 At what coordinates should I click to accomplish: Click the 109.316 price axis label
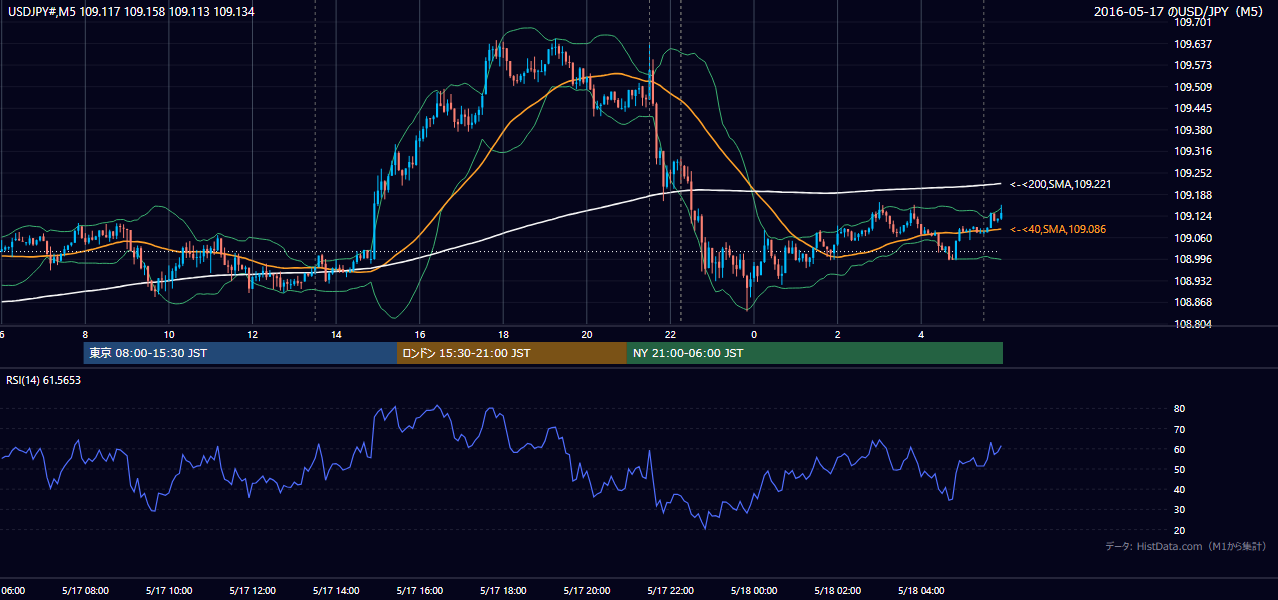(1193, 152)
